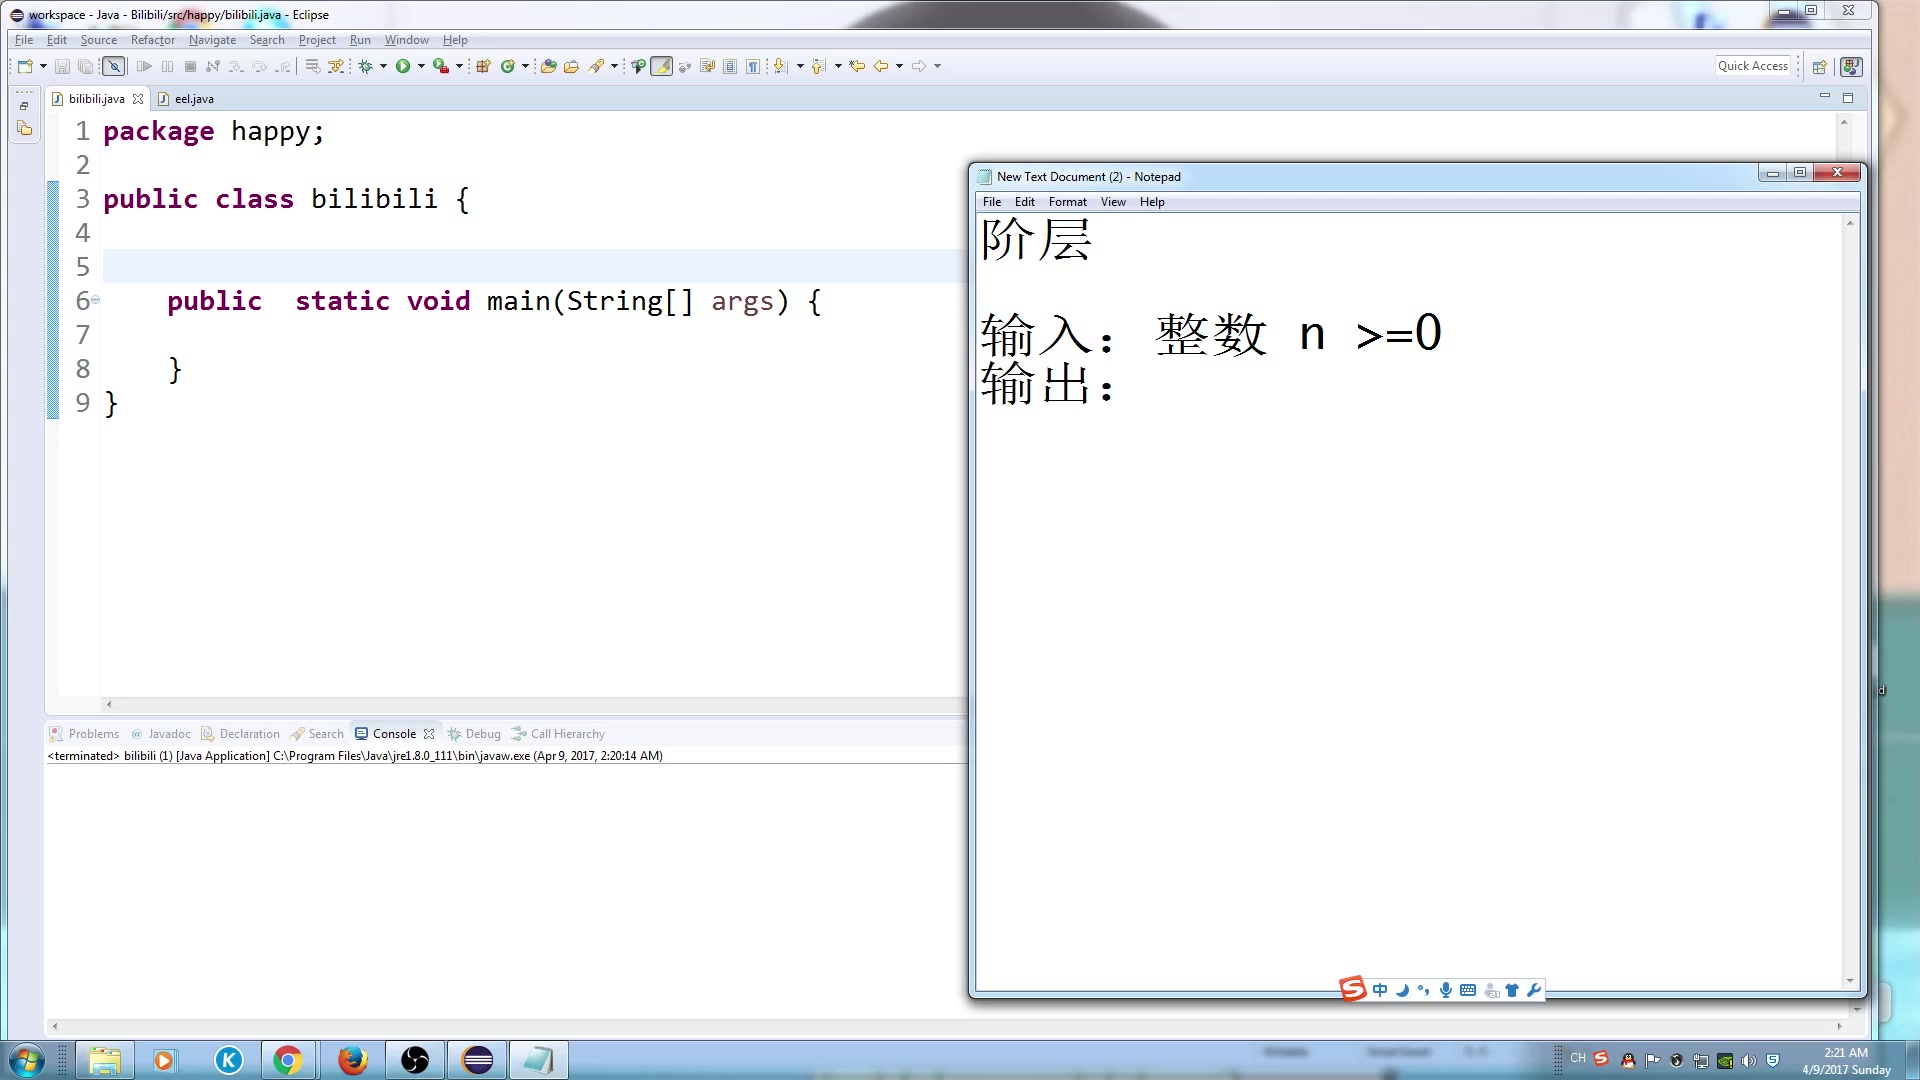
Task: Switch to the Problems view
Action: click(x=93, y=733)
